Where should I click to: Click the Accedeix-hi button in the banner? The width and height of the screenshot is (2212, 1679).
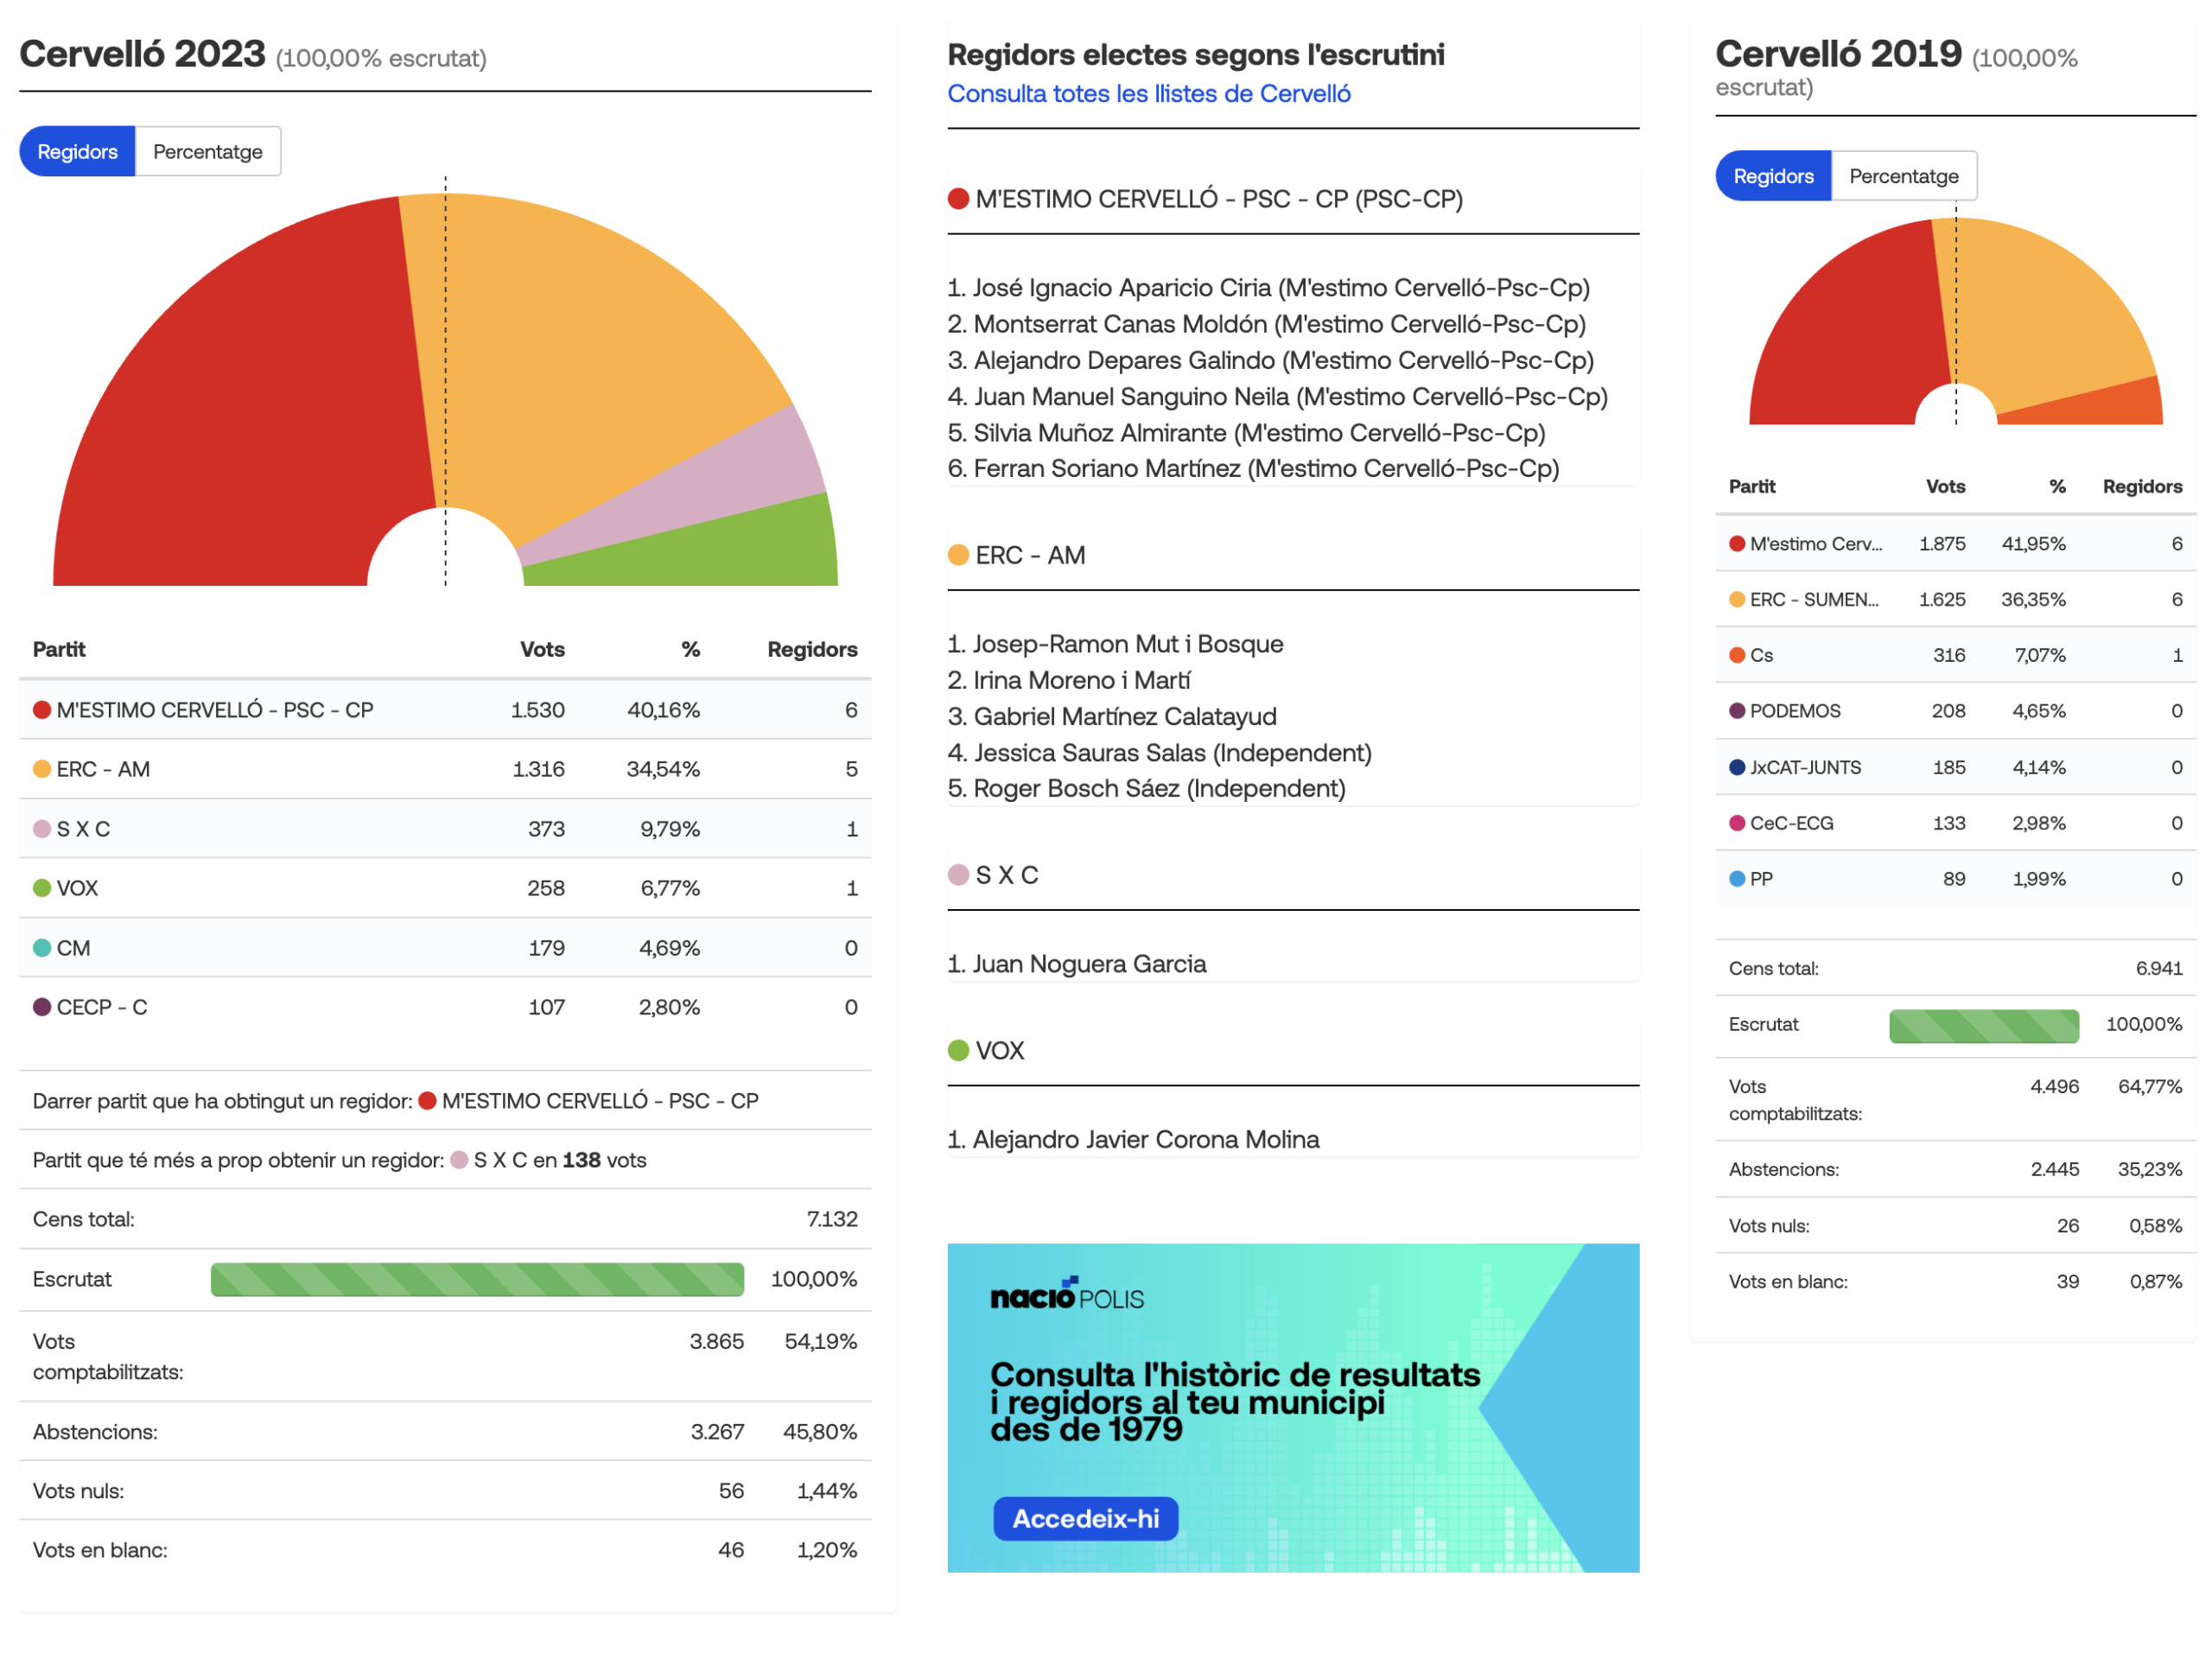click(1086, 1518)
